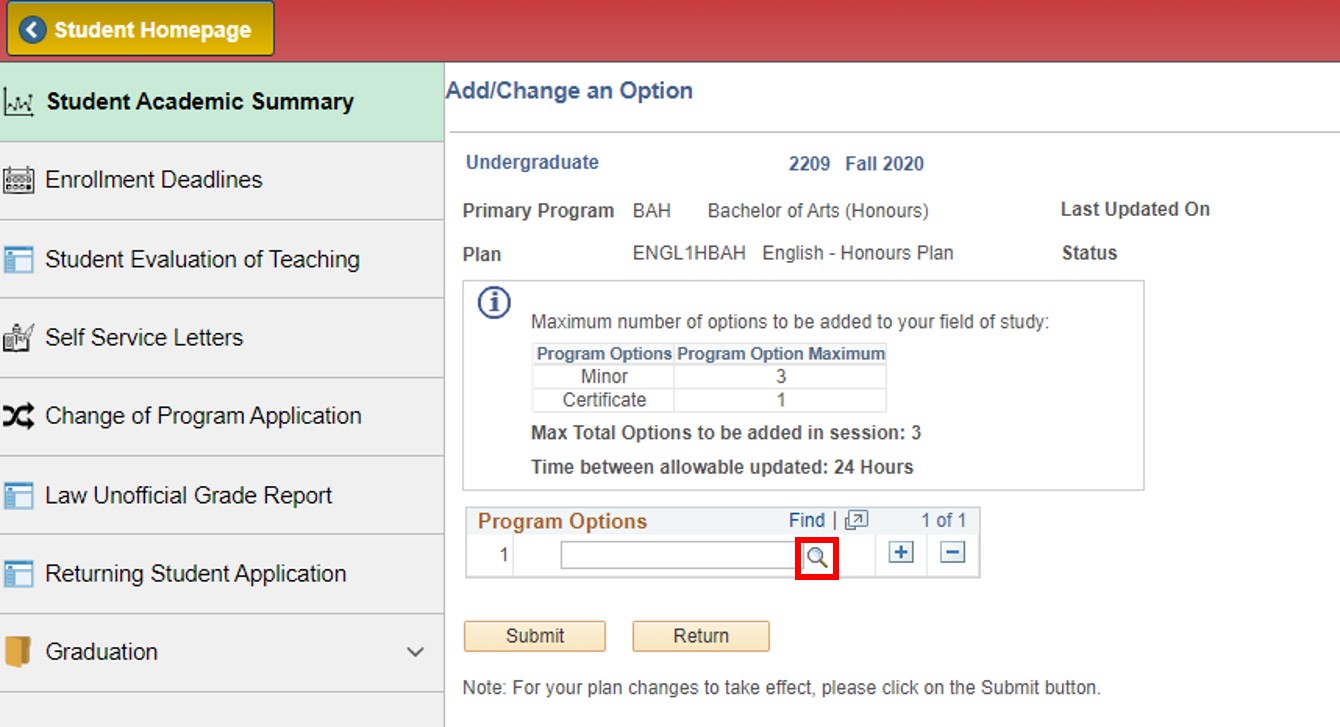Click the empty program option input field
This screenshot has width=1340, height=727.
680,557
